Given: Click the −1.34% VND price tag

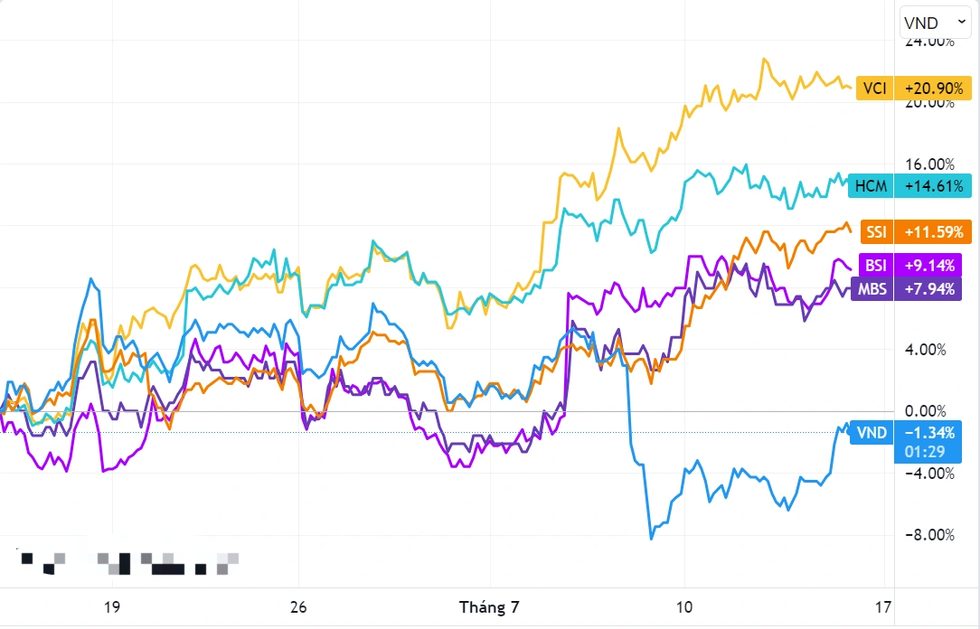Looking at the screenshot, I should [930, 432].
